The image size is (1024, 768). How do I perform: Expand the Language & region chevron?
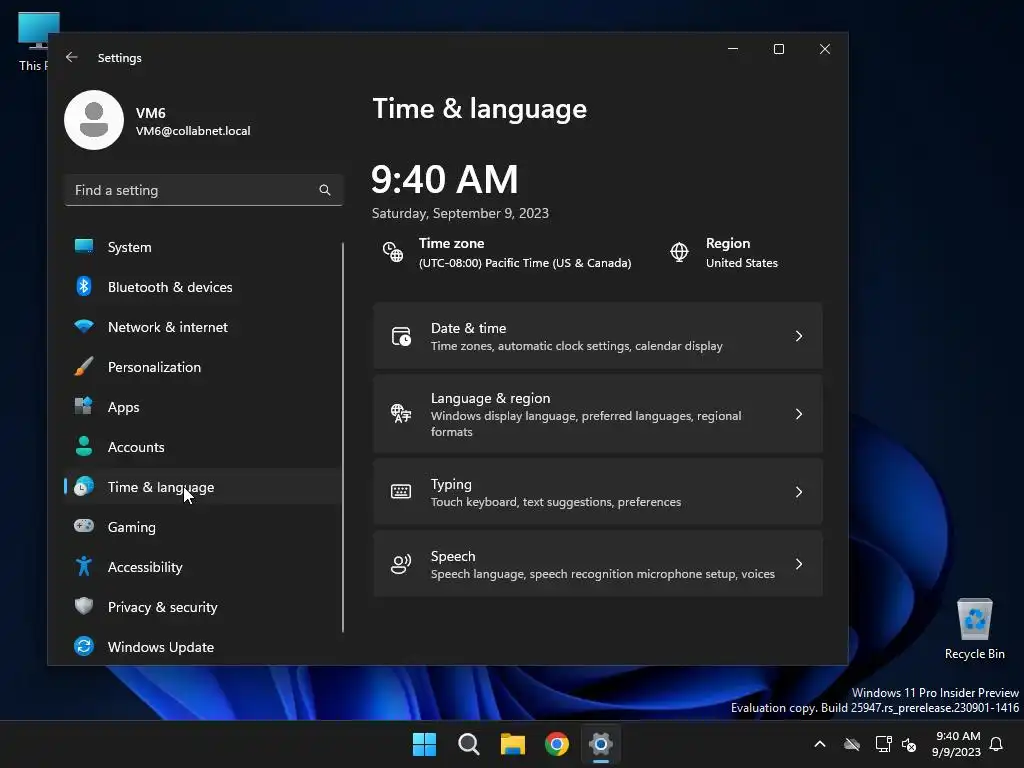(x=799, y=414)
